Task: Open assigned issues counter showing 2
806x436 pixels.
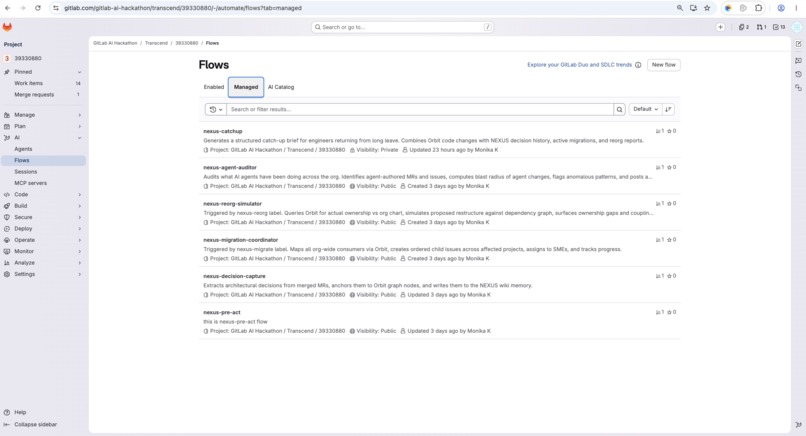Action: (x=744, y=27)
